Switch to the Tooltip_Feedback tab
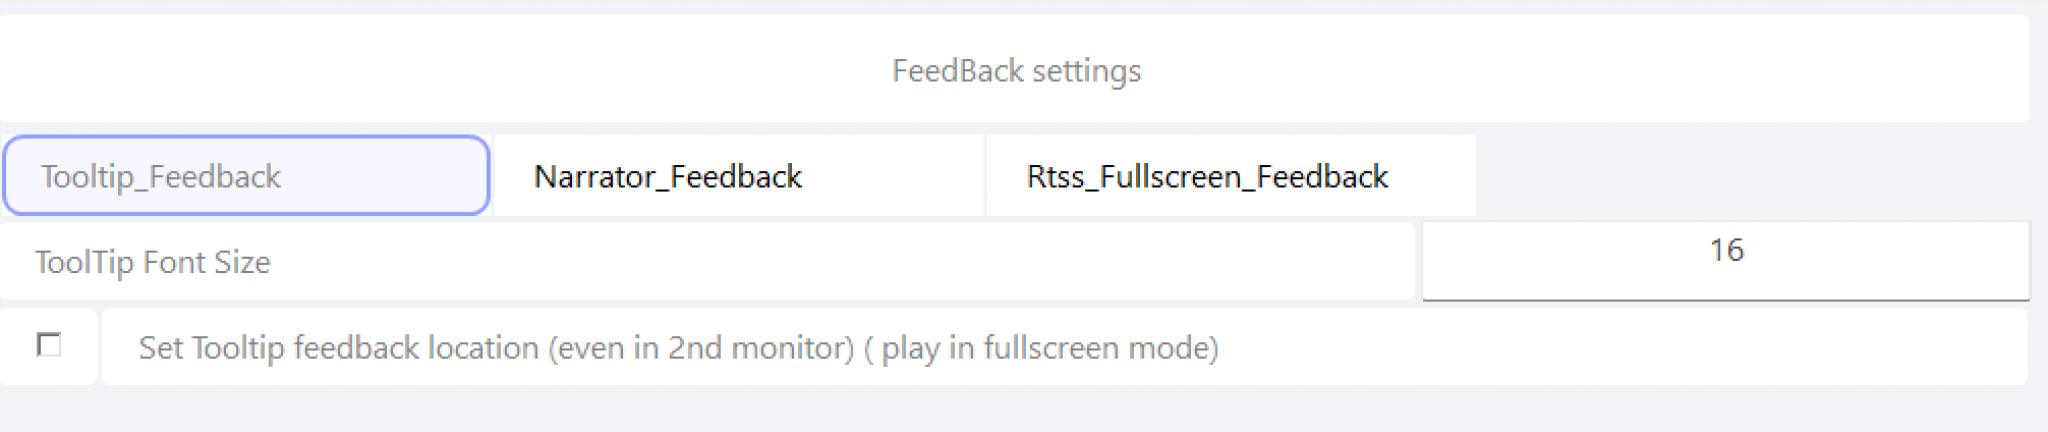Image resolution: width=2048 pixels, height=432 pixels. tap(246, 176)
